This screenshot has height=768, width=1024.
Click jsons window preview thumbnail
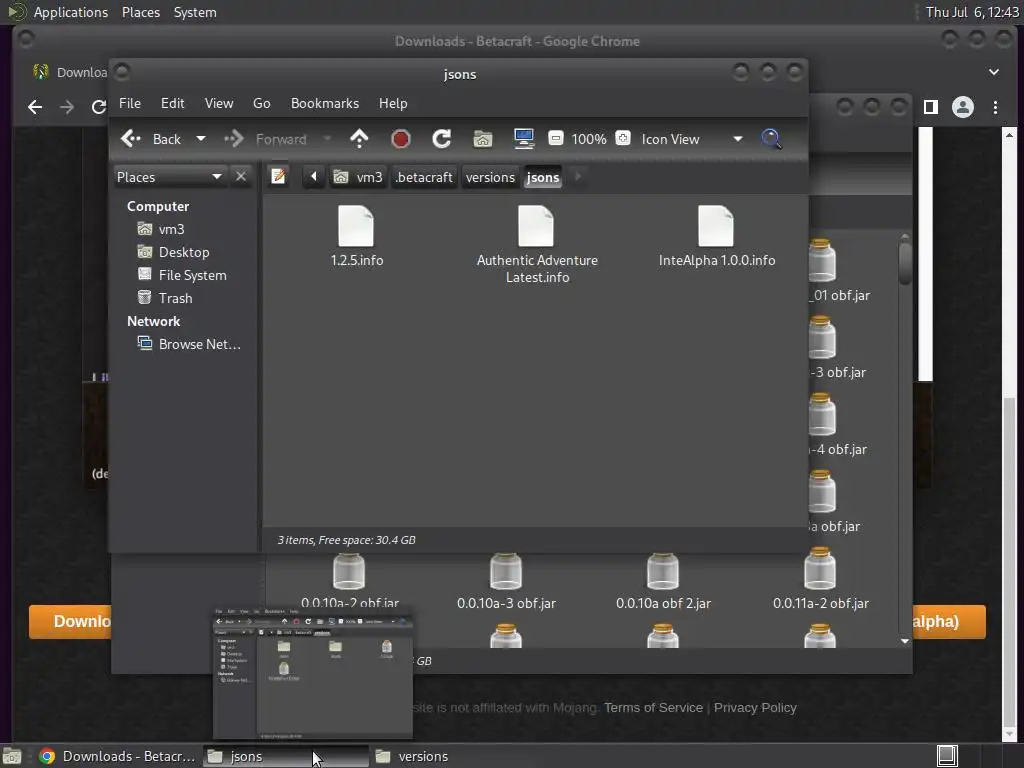coord(313,674)
